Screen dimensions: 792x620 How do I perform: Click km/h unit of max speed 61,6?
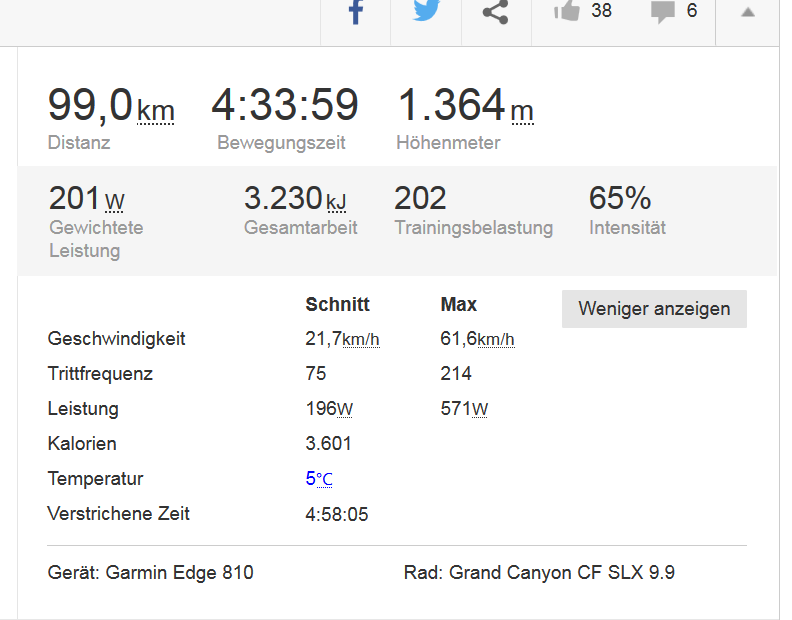496,340
